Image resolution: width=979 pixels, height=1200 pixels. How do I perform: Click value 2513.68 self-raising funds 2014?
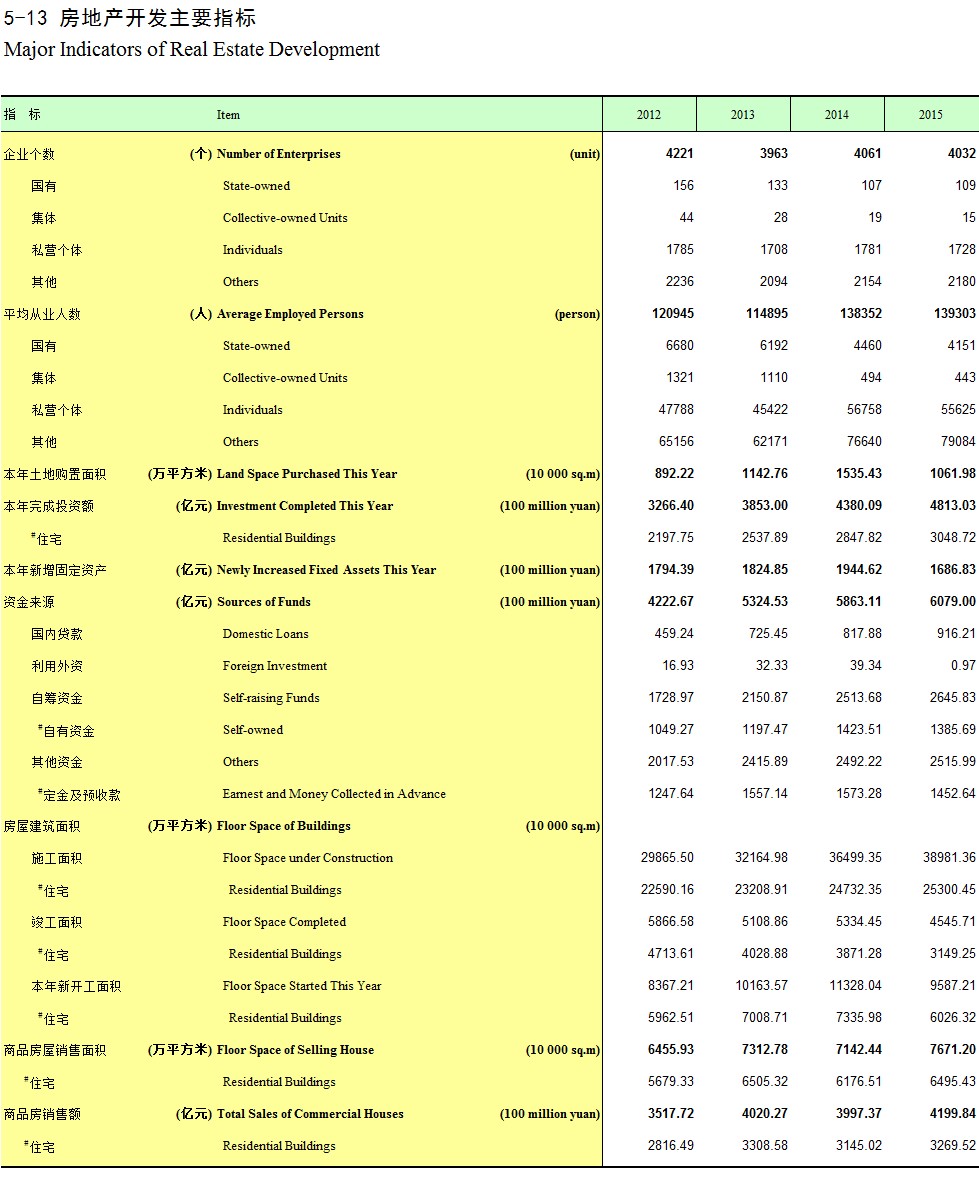pyautogui.click(x=859, y=698)
